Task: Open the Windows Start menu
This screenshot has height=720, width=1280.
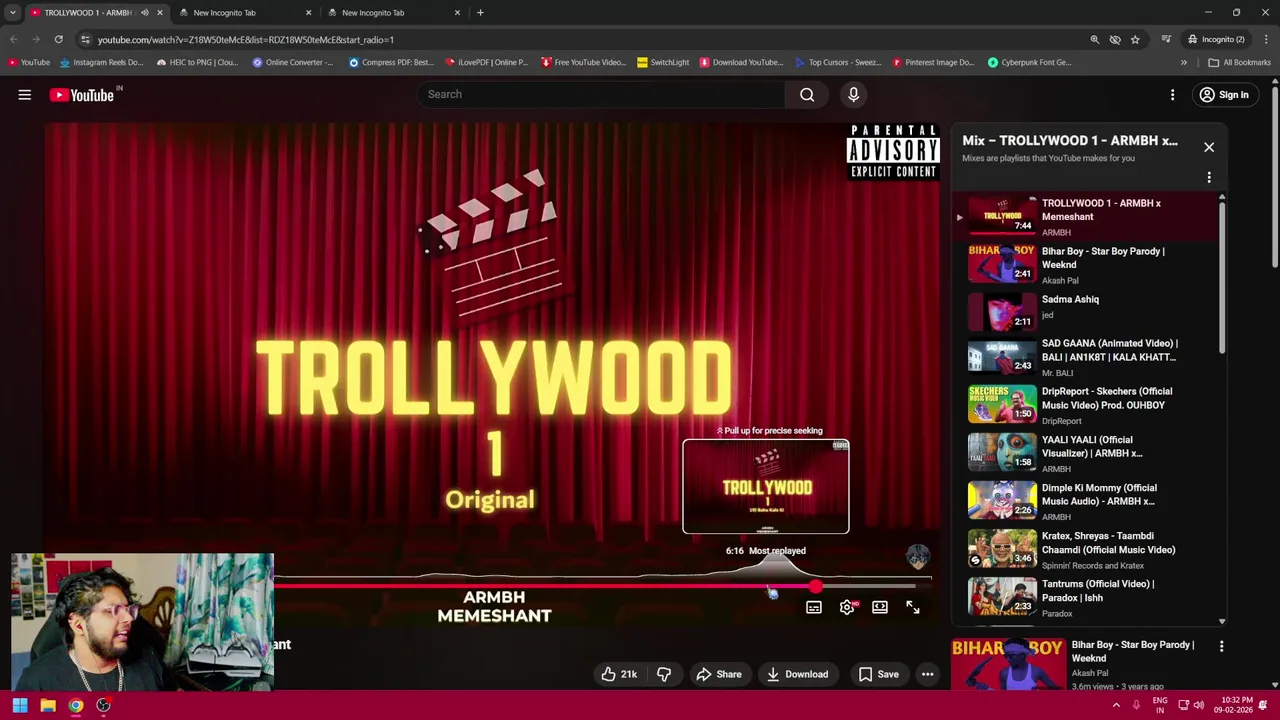Action: tap(20, 705)
